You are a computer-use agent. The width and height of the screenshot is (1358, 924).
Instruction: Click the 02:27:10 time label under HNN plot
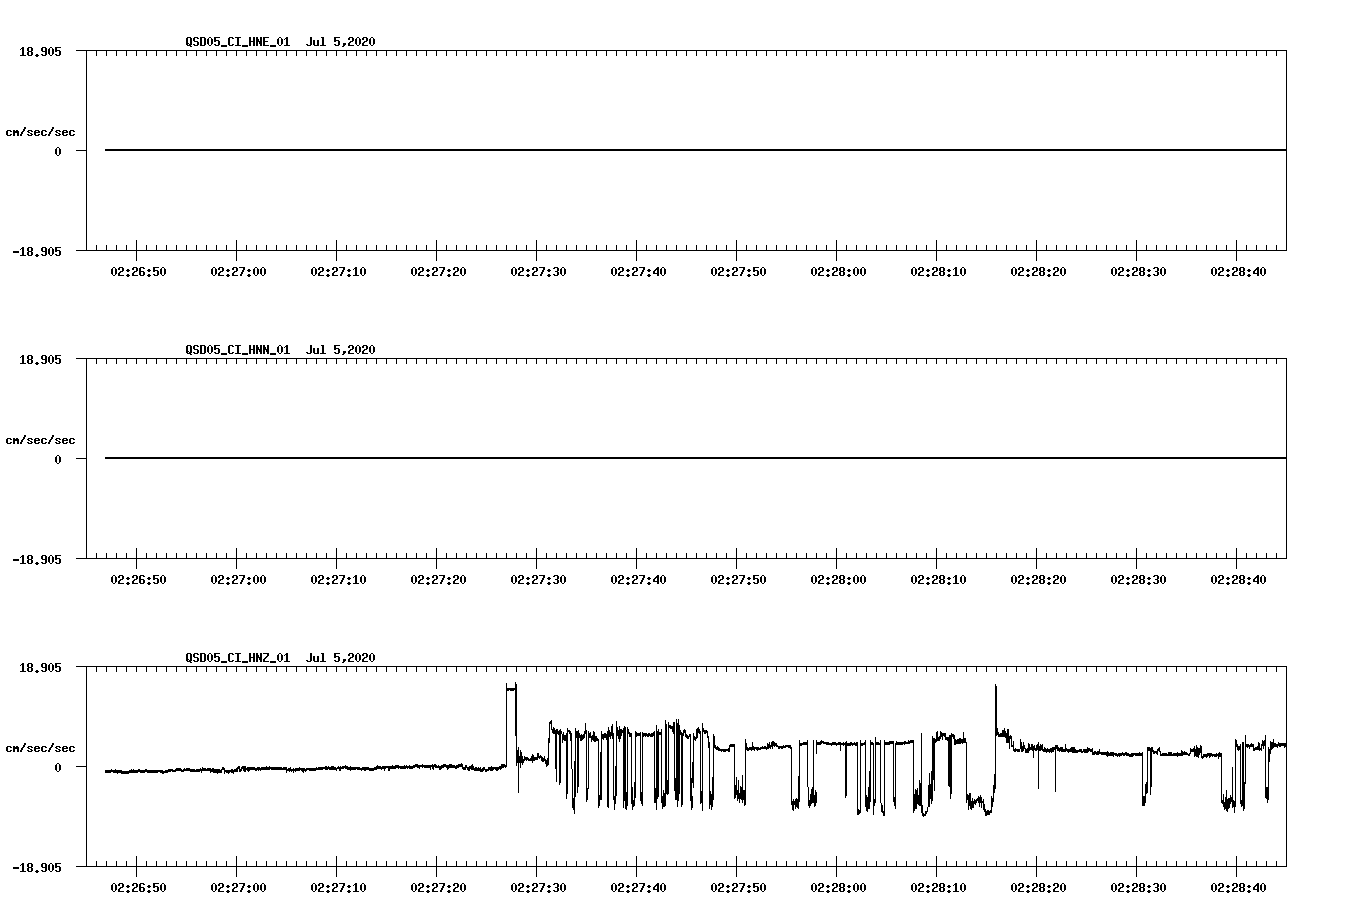click(338, 580)
